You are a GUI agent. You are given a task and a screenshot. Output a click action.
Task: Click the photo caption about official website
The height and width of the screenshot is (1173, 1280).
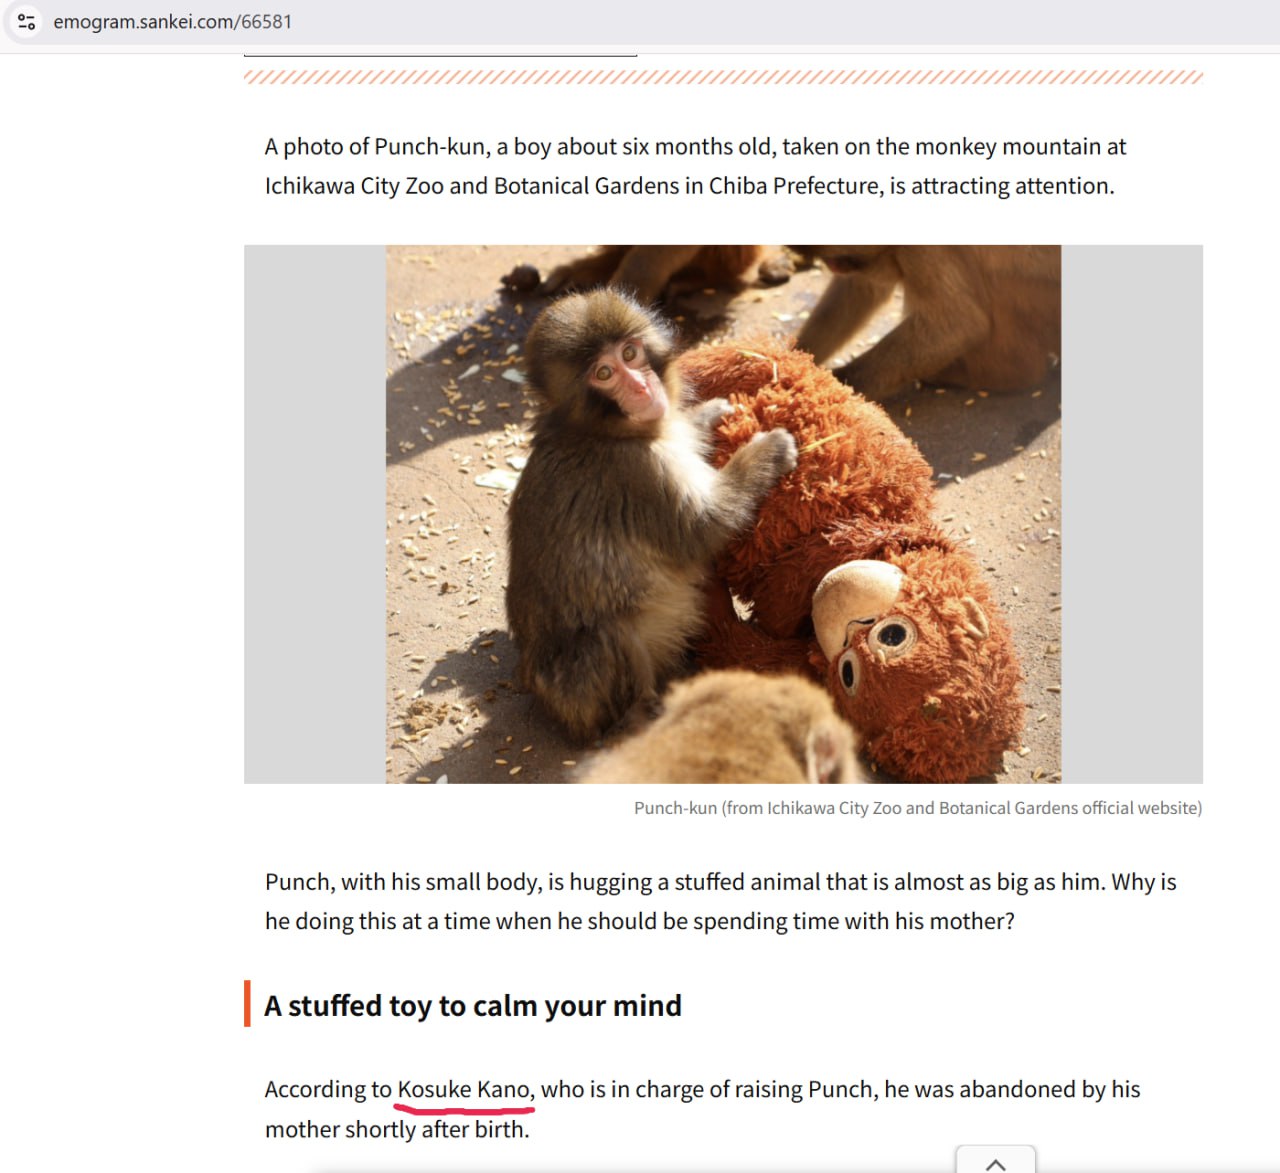(918, 808)
